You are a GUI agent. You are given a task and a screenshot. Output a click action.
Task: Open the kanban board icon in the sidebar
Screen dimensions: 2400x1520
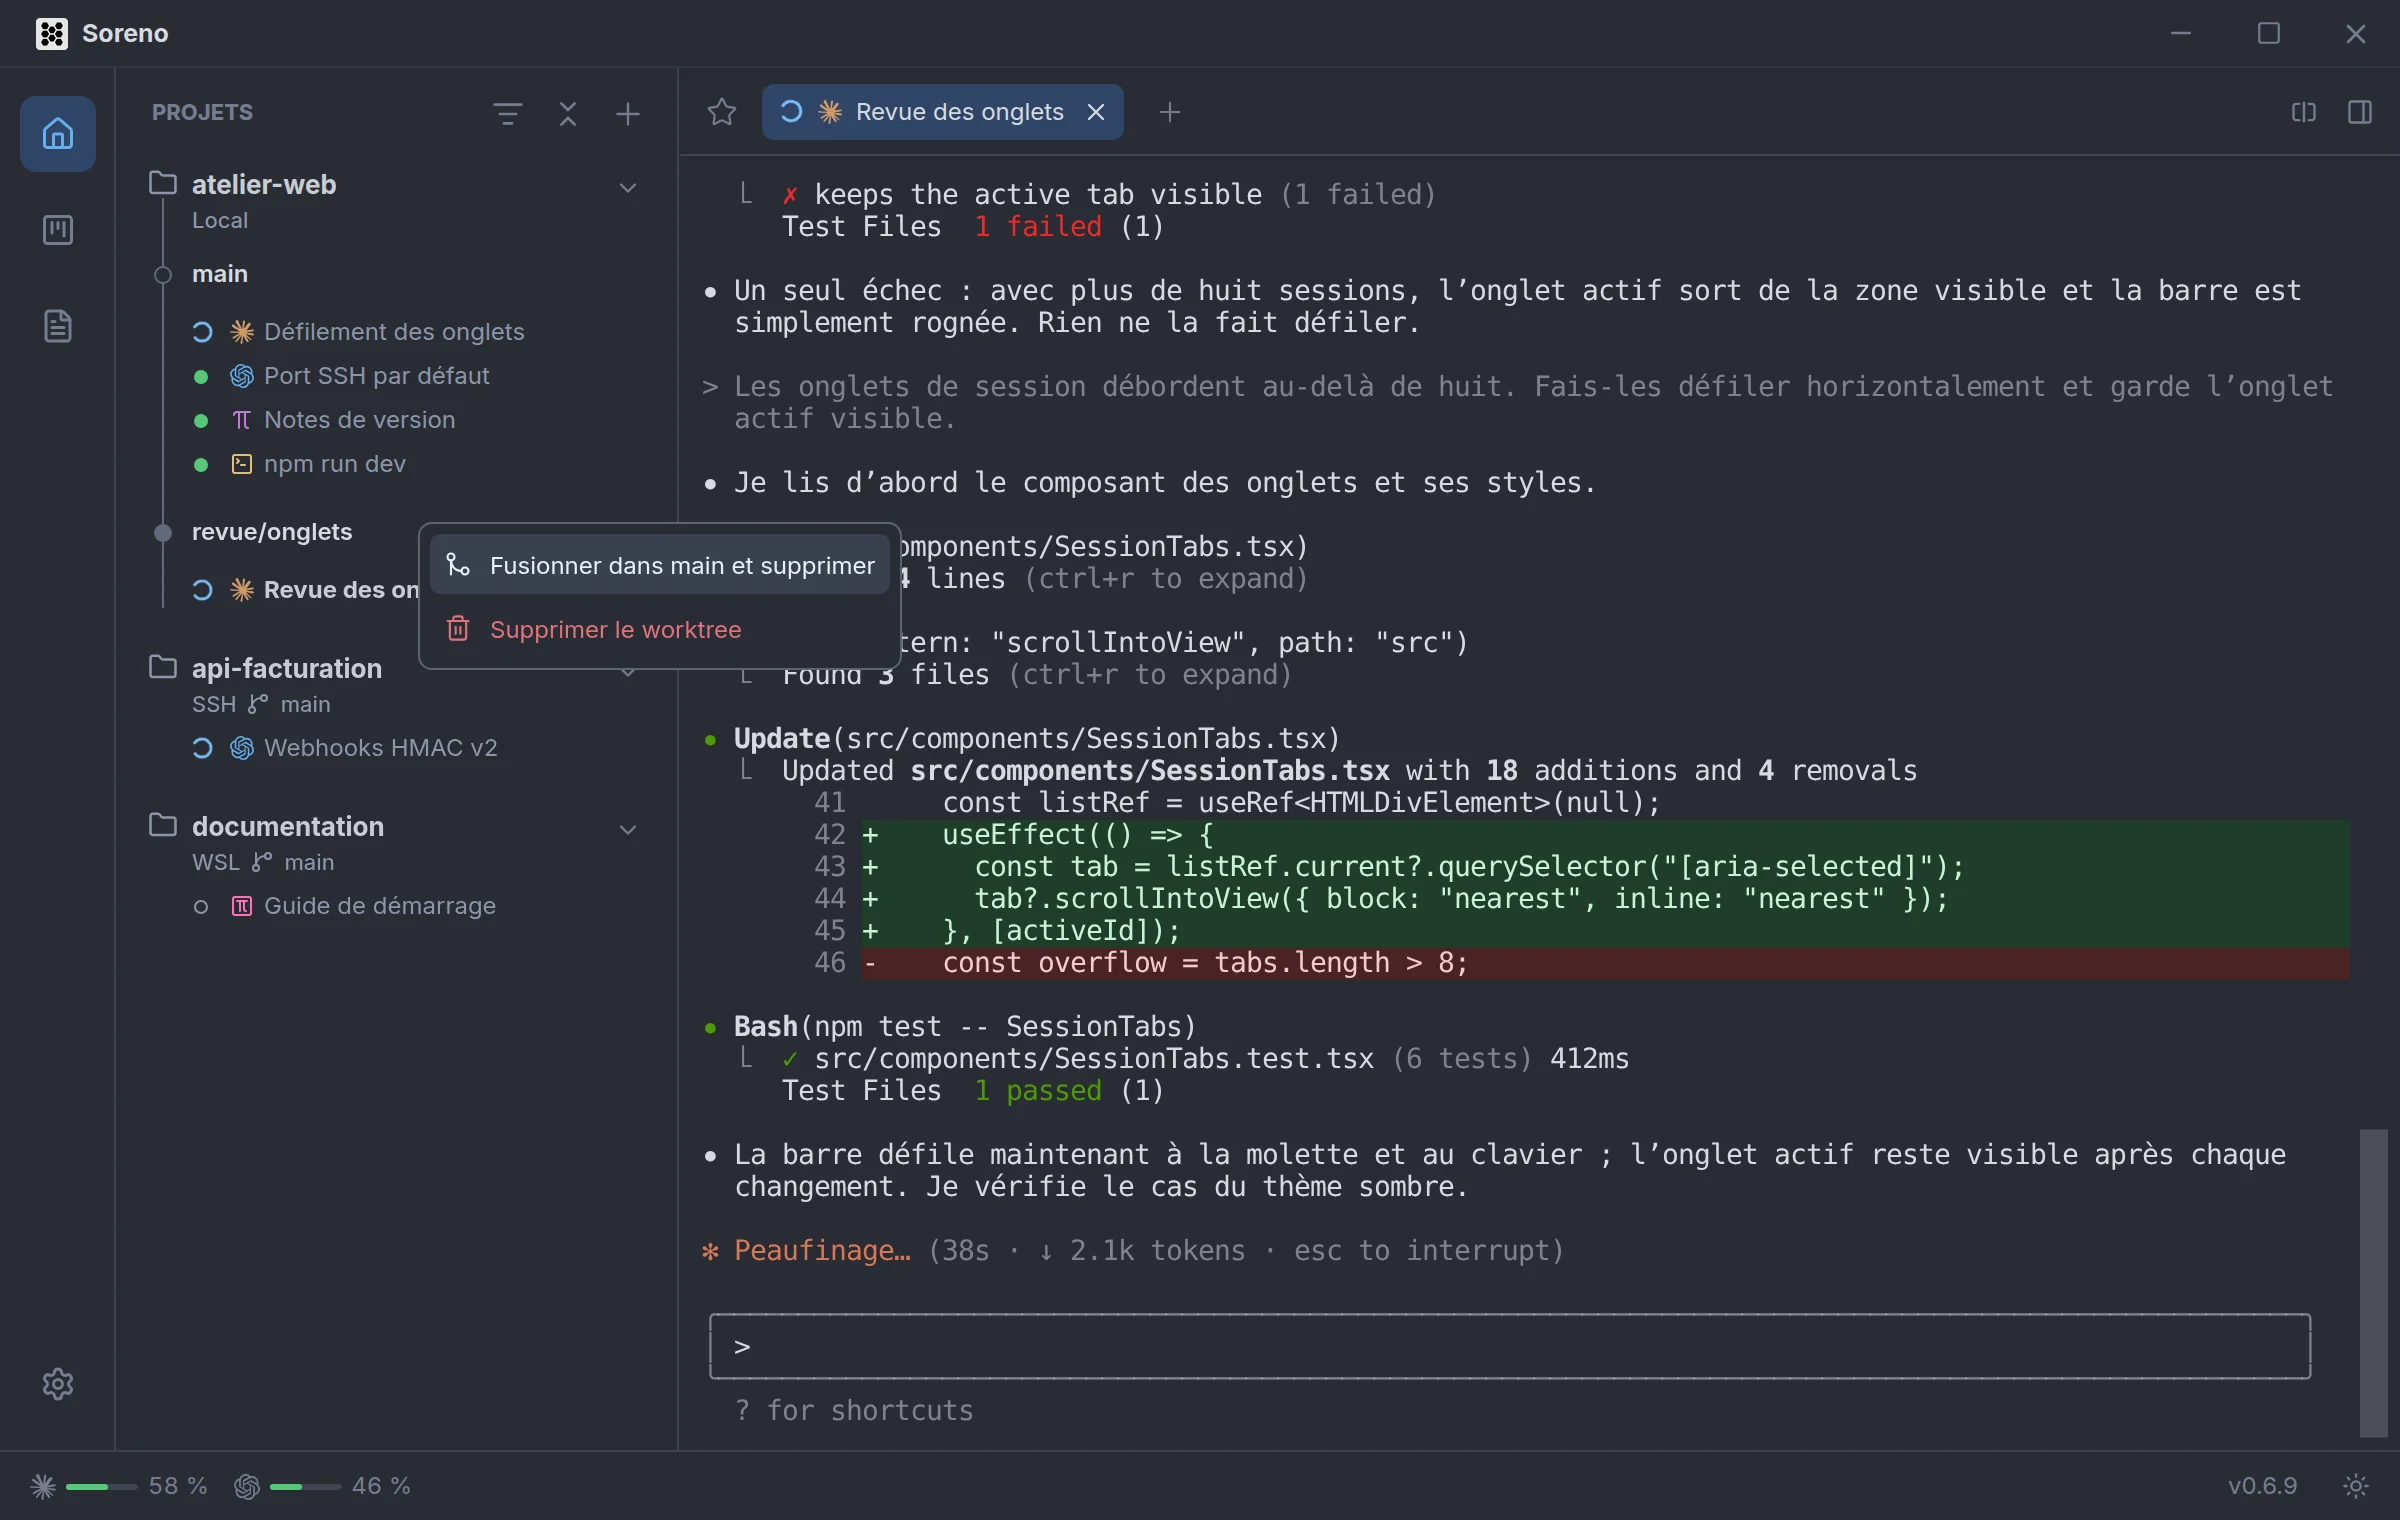tap(58, 230)
